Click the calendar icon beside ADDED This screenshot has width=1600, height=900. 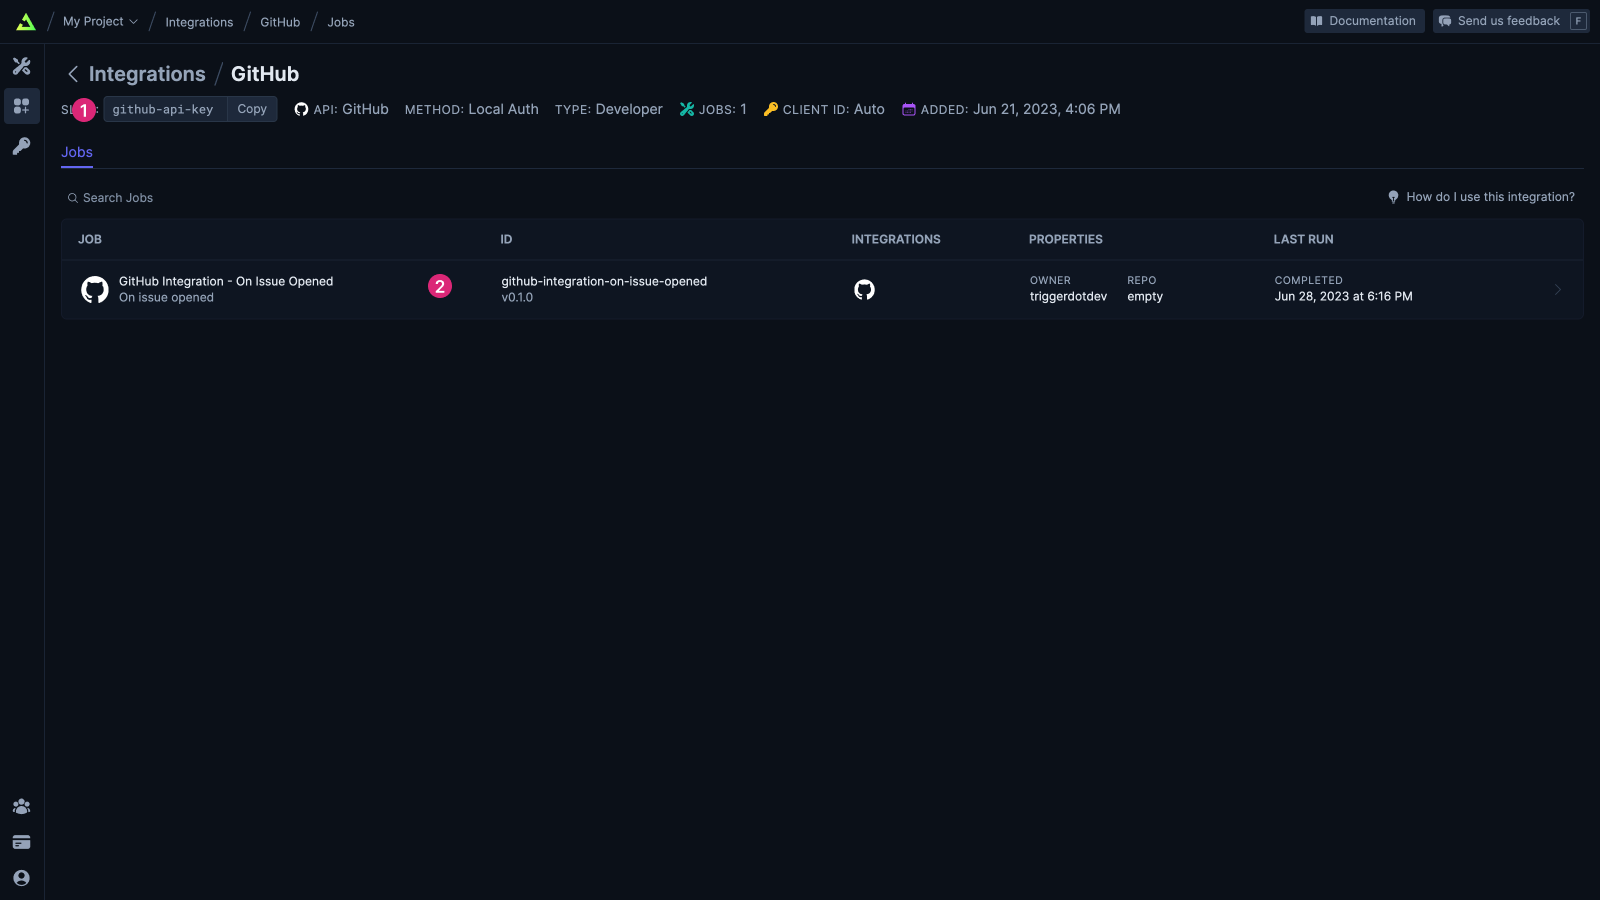click(x=909, y=109)
